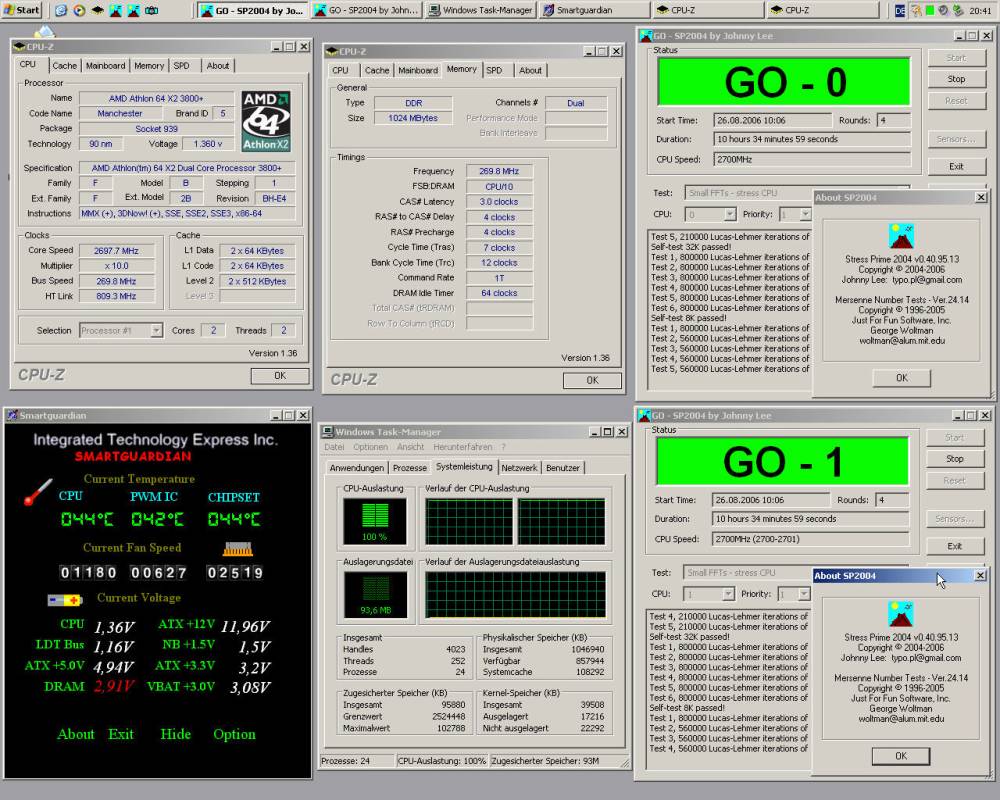Click OK in lower About SP2004 dialog
1000x800 pixels.
pyautogui.click(x=901, y=756)
